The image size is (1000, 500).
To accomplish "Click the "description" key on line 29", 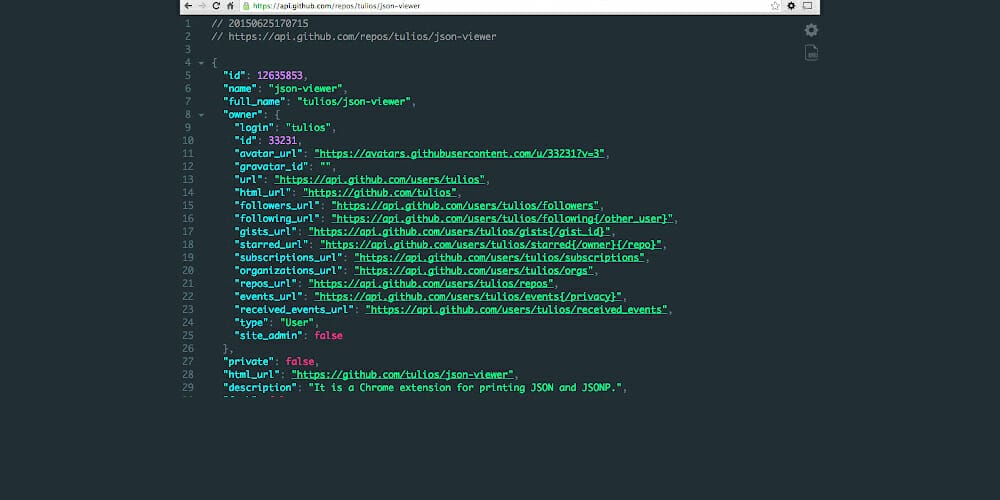I will 260,388.
